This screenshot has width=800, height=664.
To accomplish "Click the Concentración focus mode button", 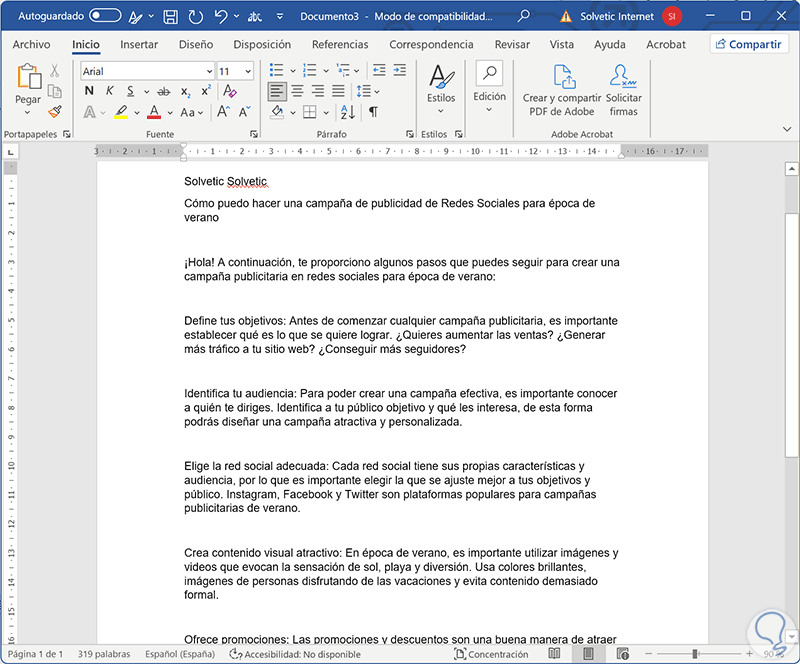I will point(491,654).
